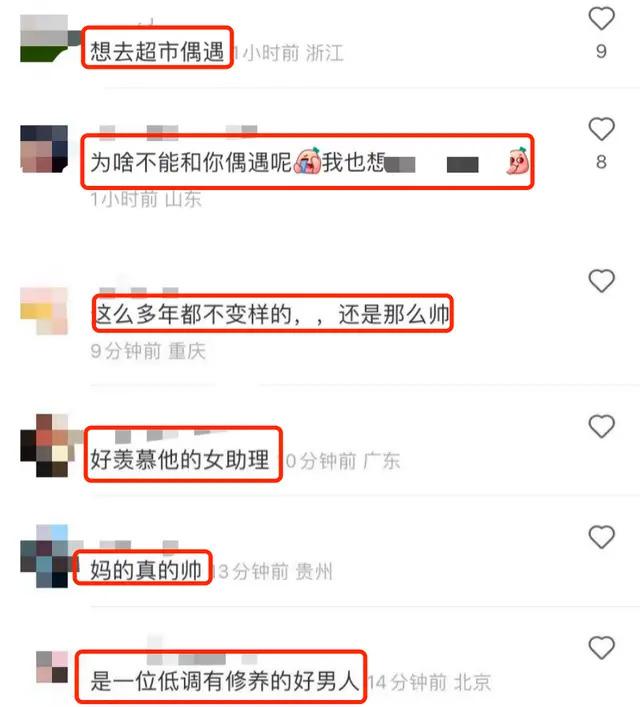
Task: Tap comment '这么多年都不变样的，，还是那么帅'
Action: coord(272,314)
